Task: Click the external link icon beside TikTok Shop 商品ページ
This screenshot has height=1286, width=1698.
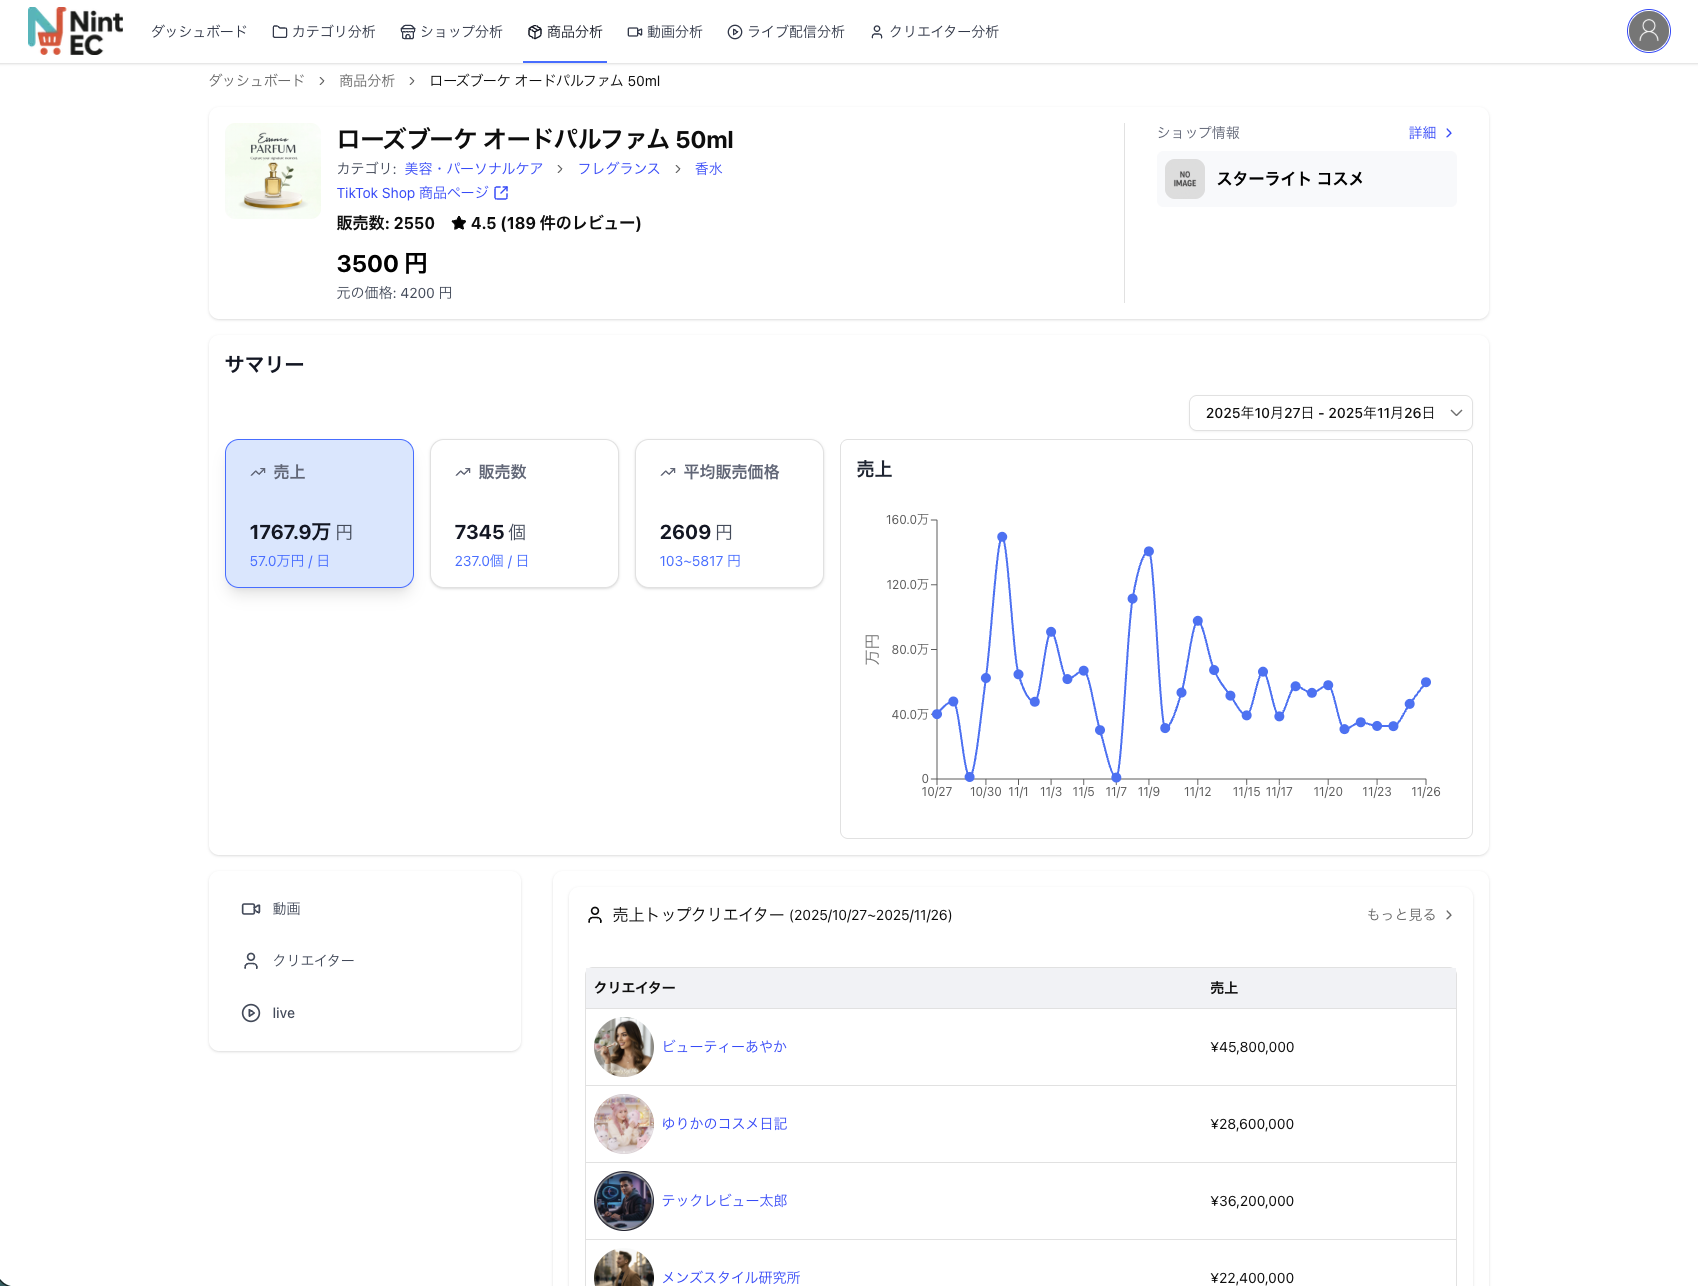Action: click(x=501, y=193)
